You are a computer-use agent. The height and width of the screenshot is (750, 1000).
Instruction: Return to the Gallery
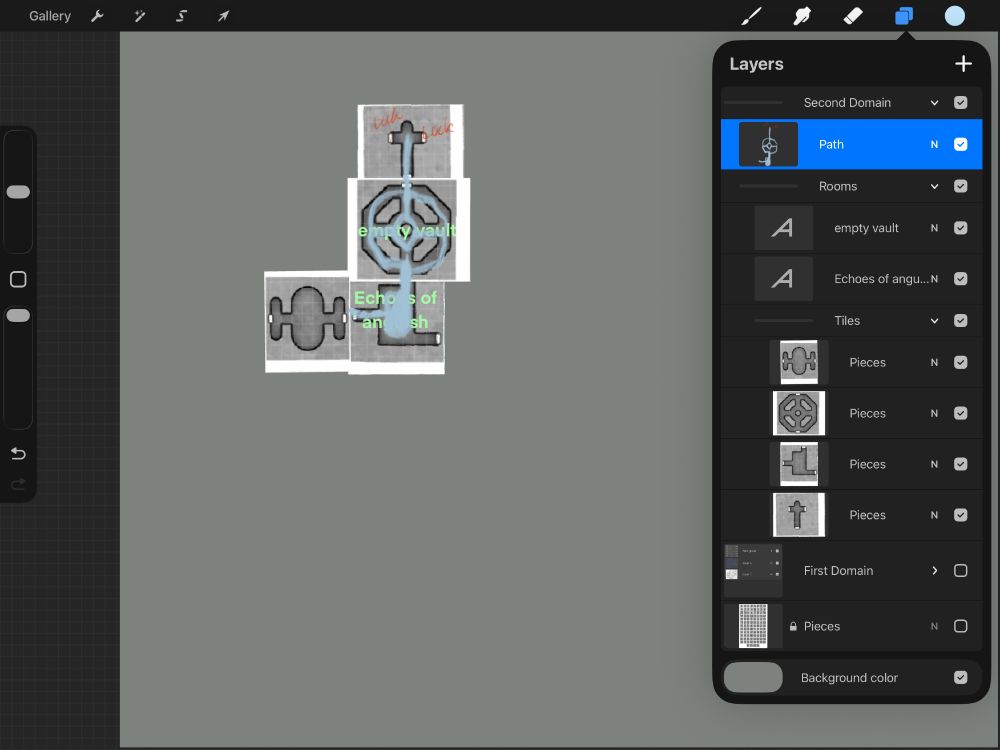click(50, 16)
